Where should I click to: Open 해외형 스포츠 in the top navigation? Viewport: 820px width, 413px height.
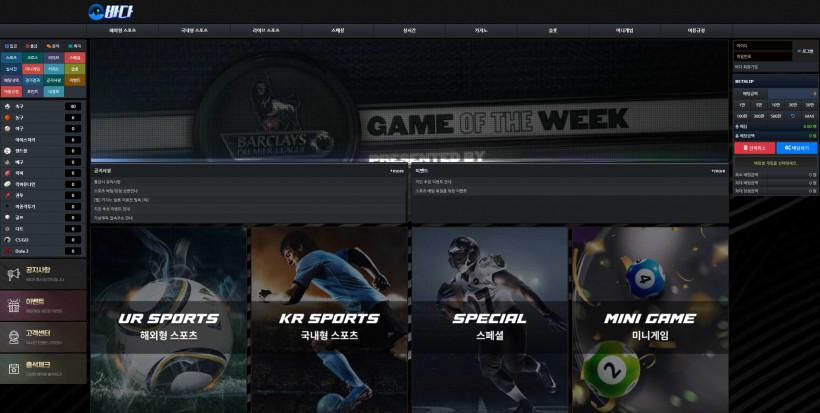pos(122,31)
